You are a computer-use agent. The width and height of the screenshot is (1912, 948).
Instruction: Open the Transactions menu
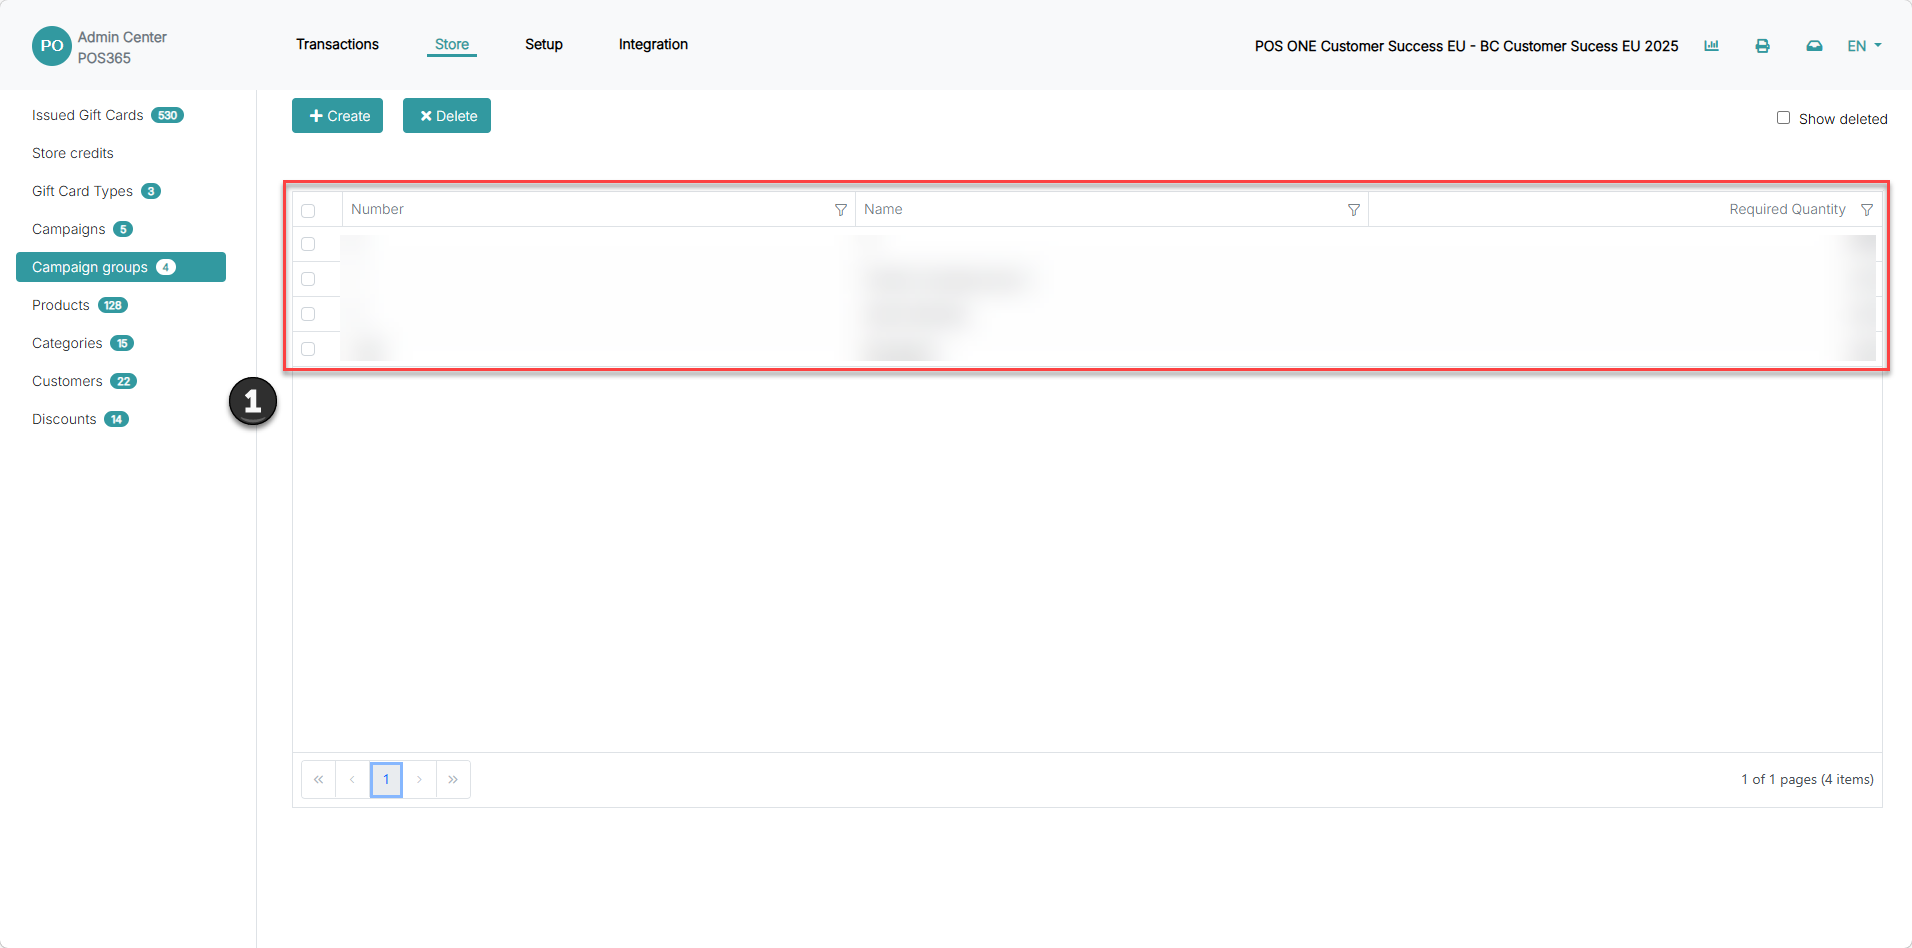pyautogui.click(x=337, y=44)
